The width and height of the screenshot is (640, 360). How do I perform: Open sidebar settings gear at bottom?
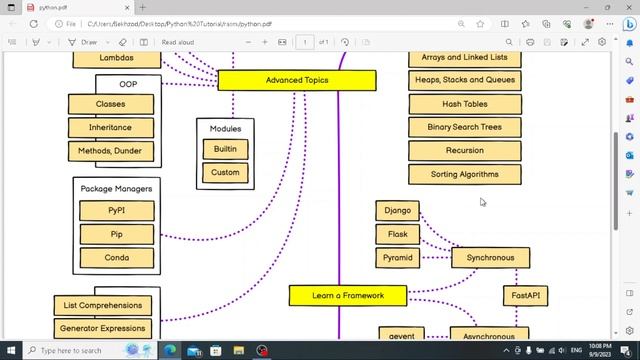click(x=630, y=331)
